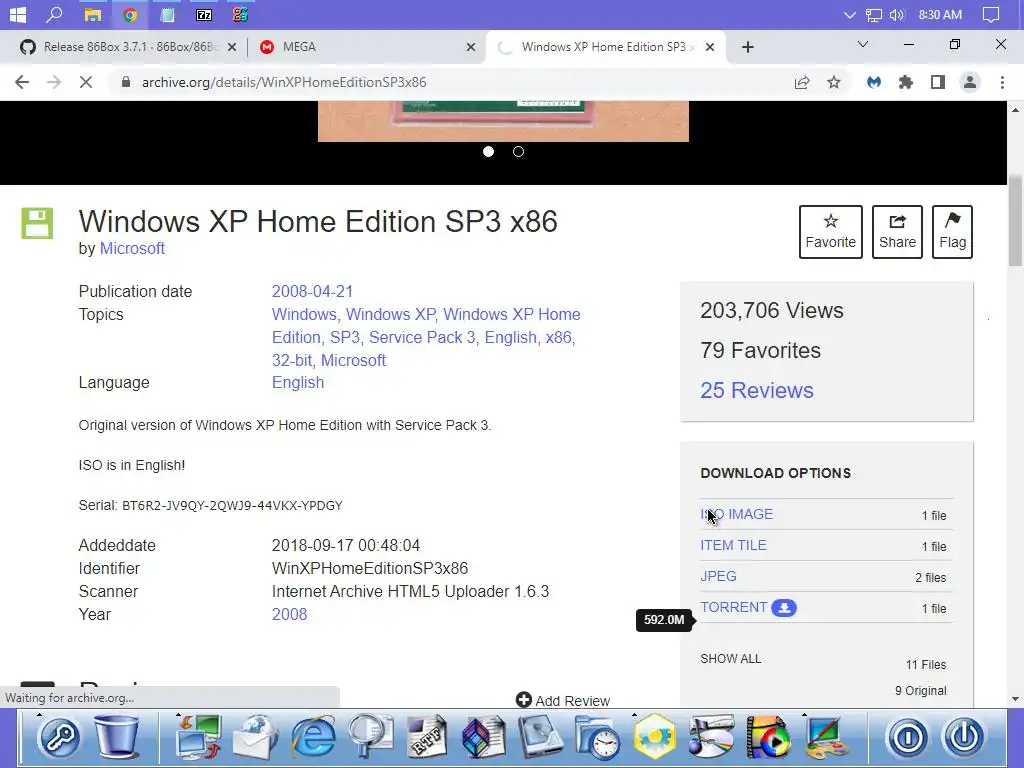Open the hard drive dock icon
Image resolution: width=1024 pixels, height=768 pixels.
click(x=541, y=737)
